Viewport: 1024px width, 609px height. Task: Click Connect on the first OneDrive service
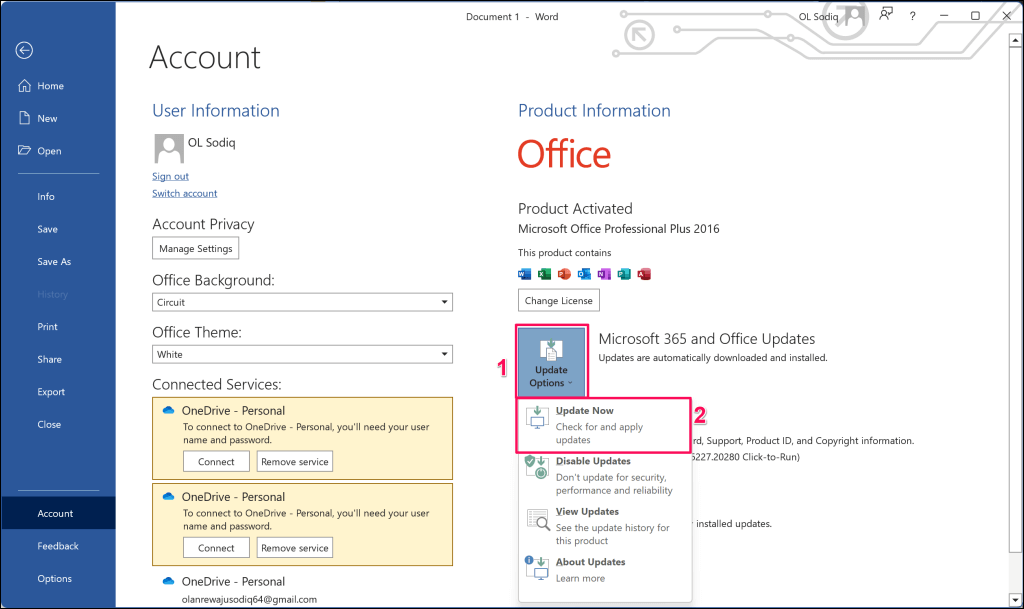[x=216, y=462]
